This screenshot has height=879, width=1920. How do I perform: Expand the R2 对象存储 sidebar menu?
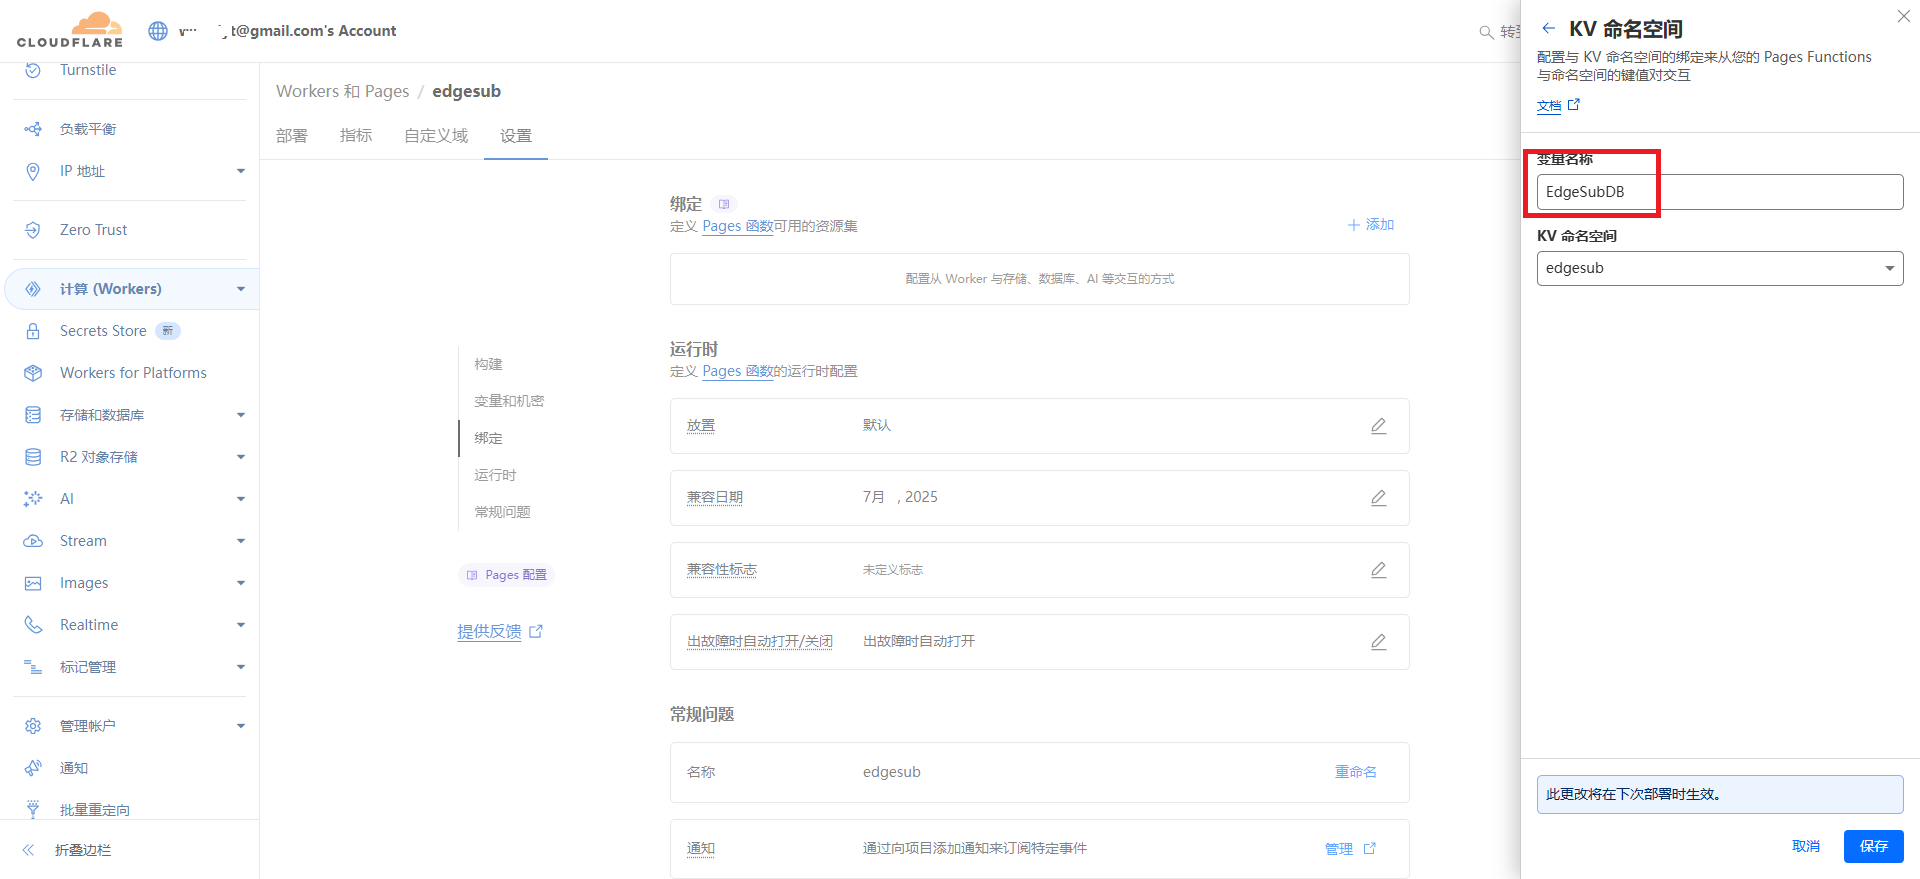coord(240,457)
